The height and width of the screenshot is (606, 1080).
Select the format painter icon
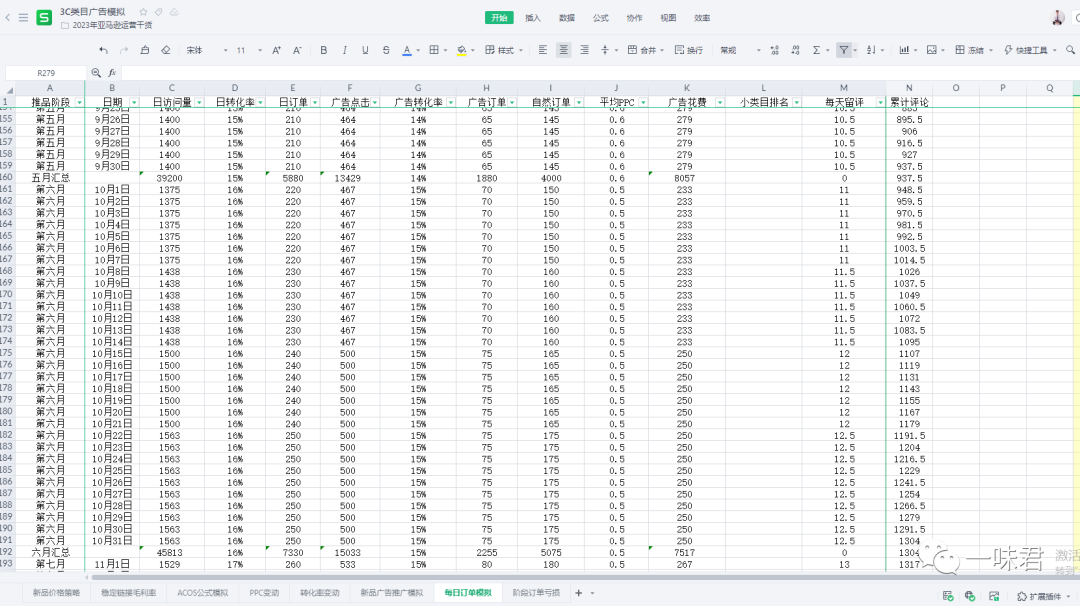(146, 50)
